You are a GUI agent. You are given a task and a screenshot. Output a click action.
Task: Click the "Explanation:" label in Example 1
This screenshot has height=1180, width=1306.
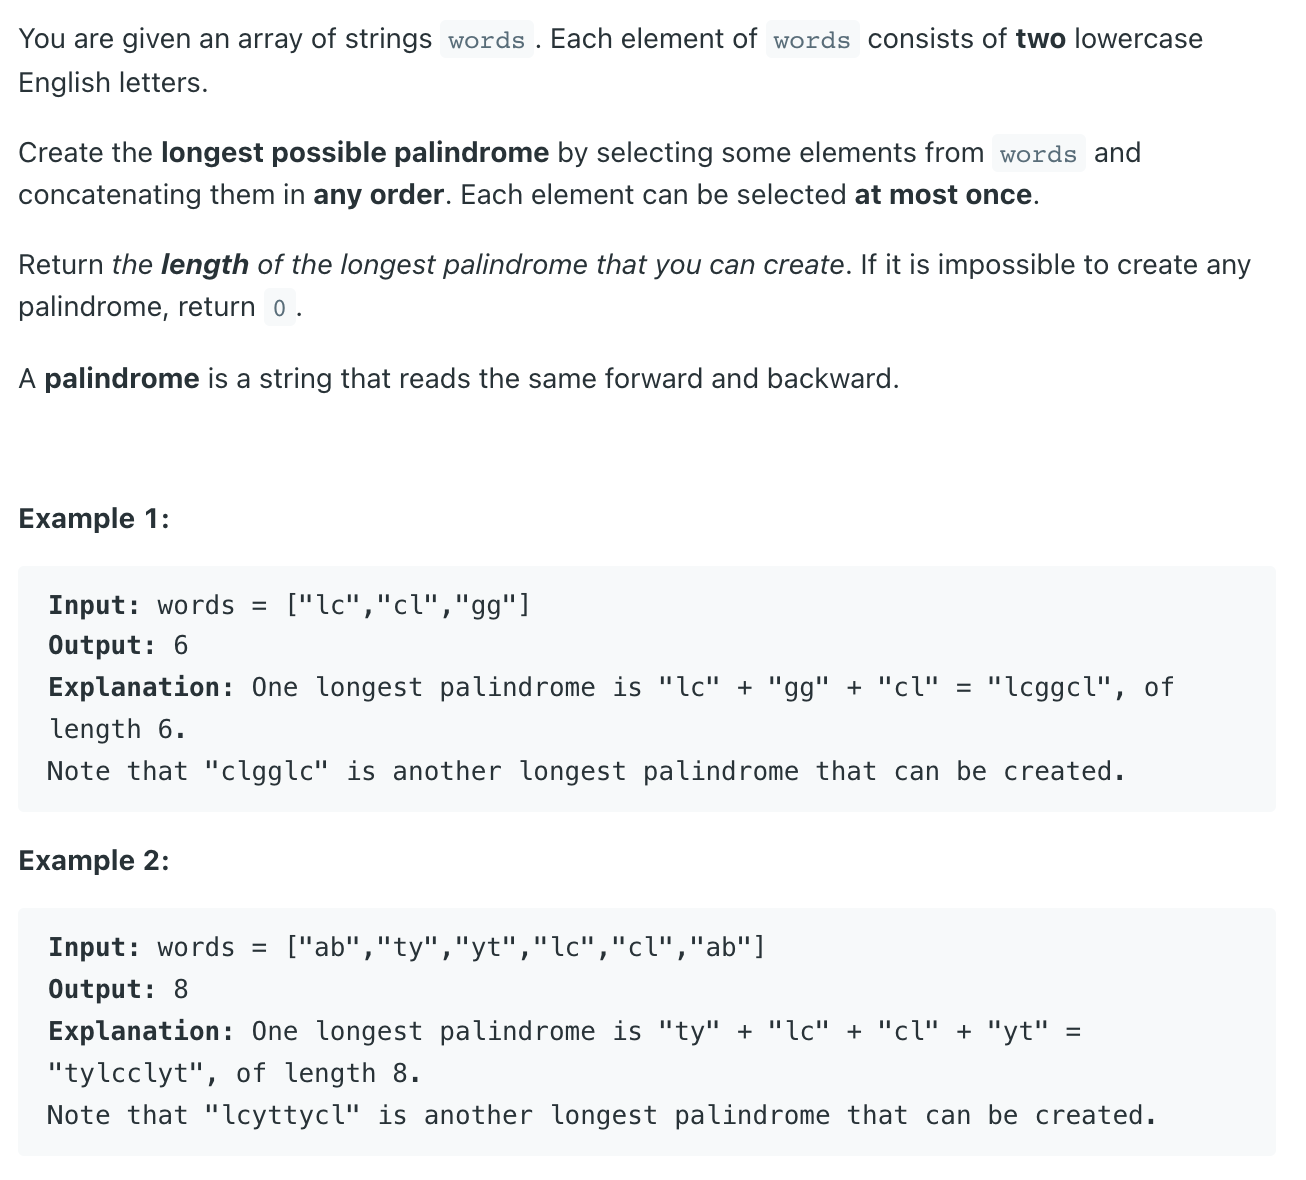click(x=141, y=688)
